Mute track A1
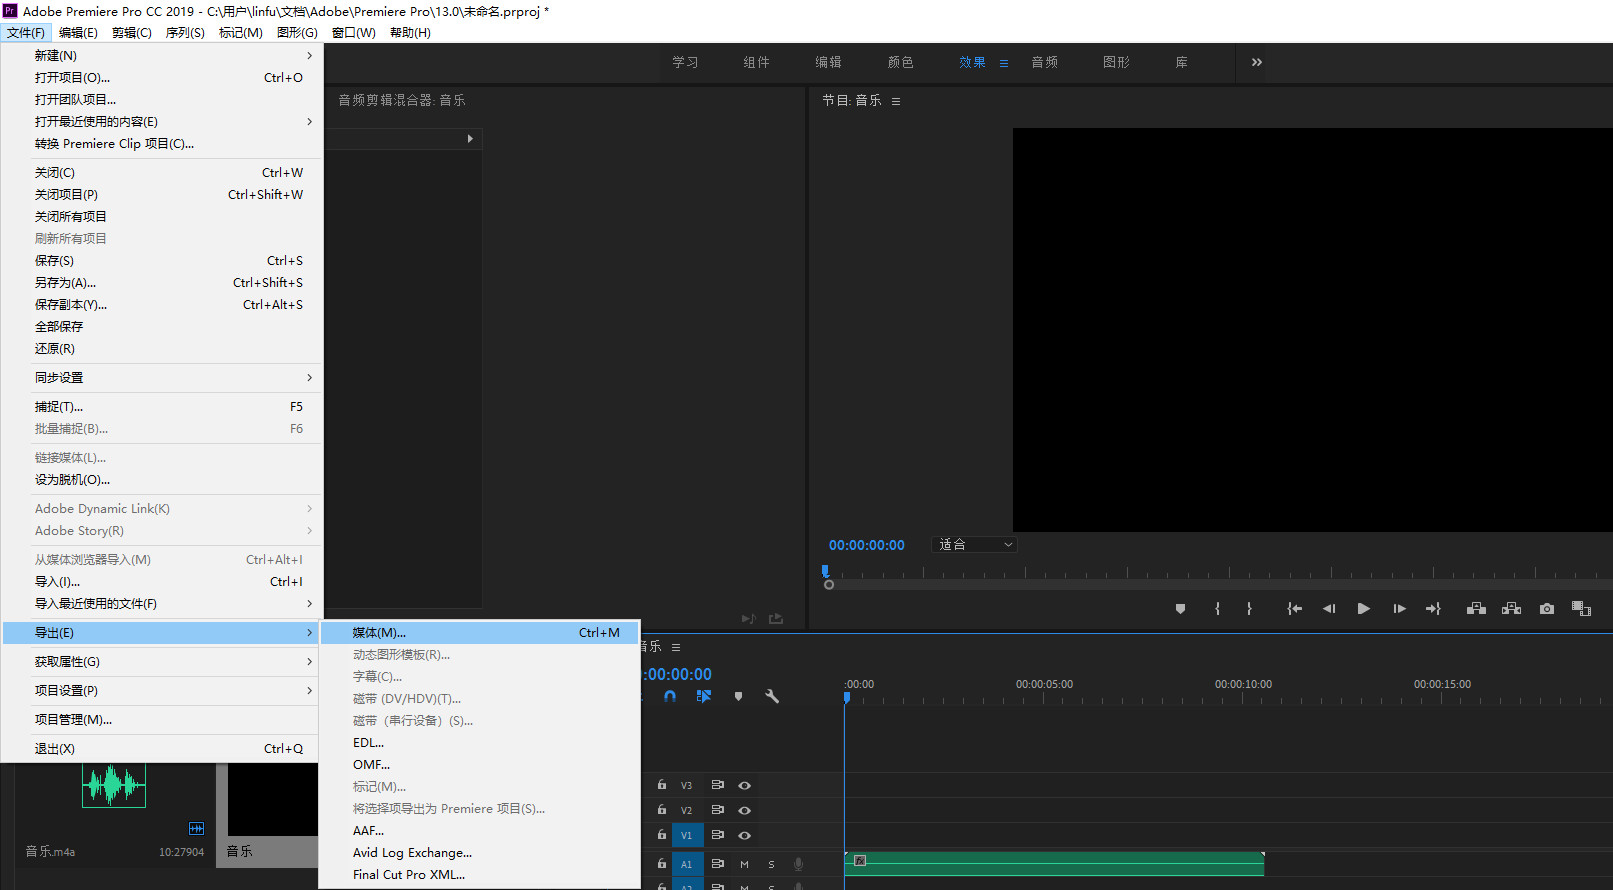 744,864
